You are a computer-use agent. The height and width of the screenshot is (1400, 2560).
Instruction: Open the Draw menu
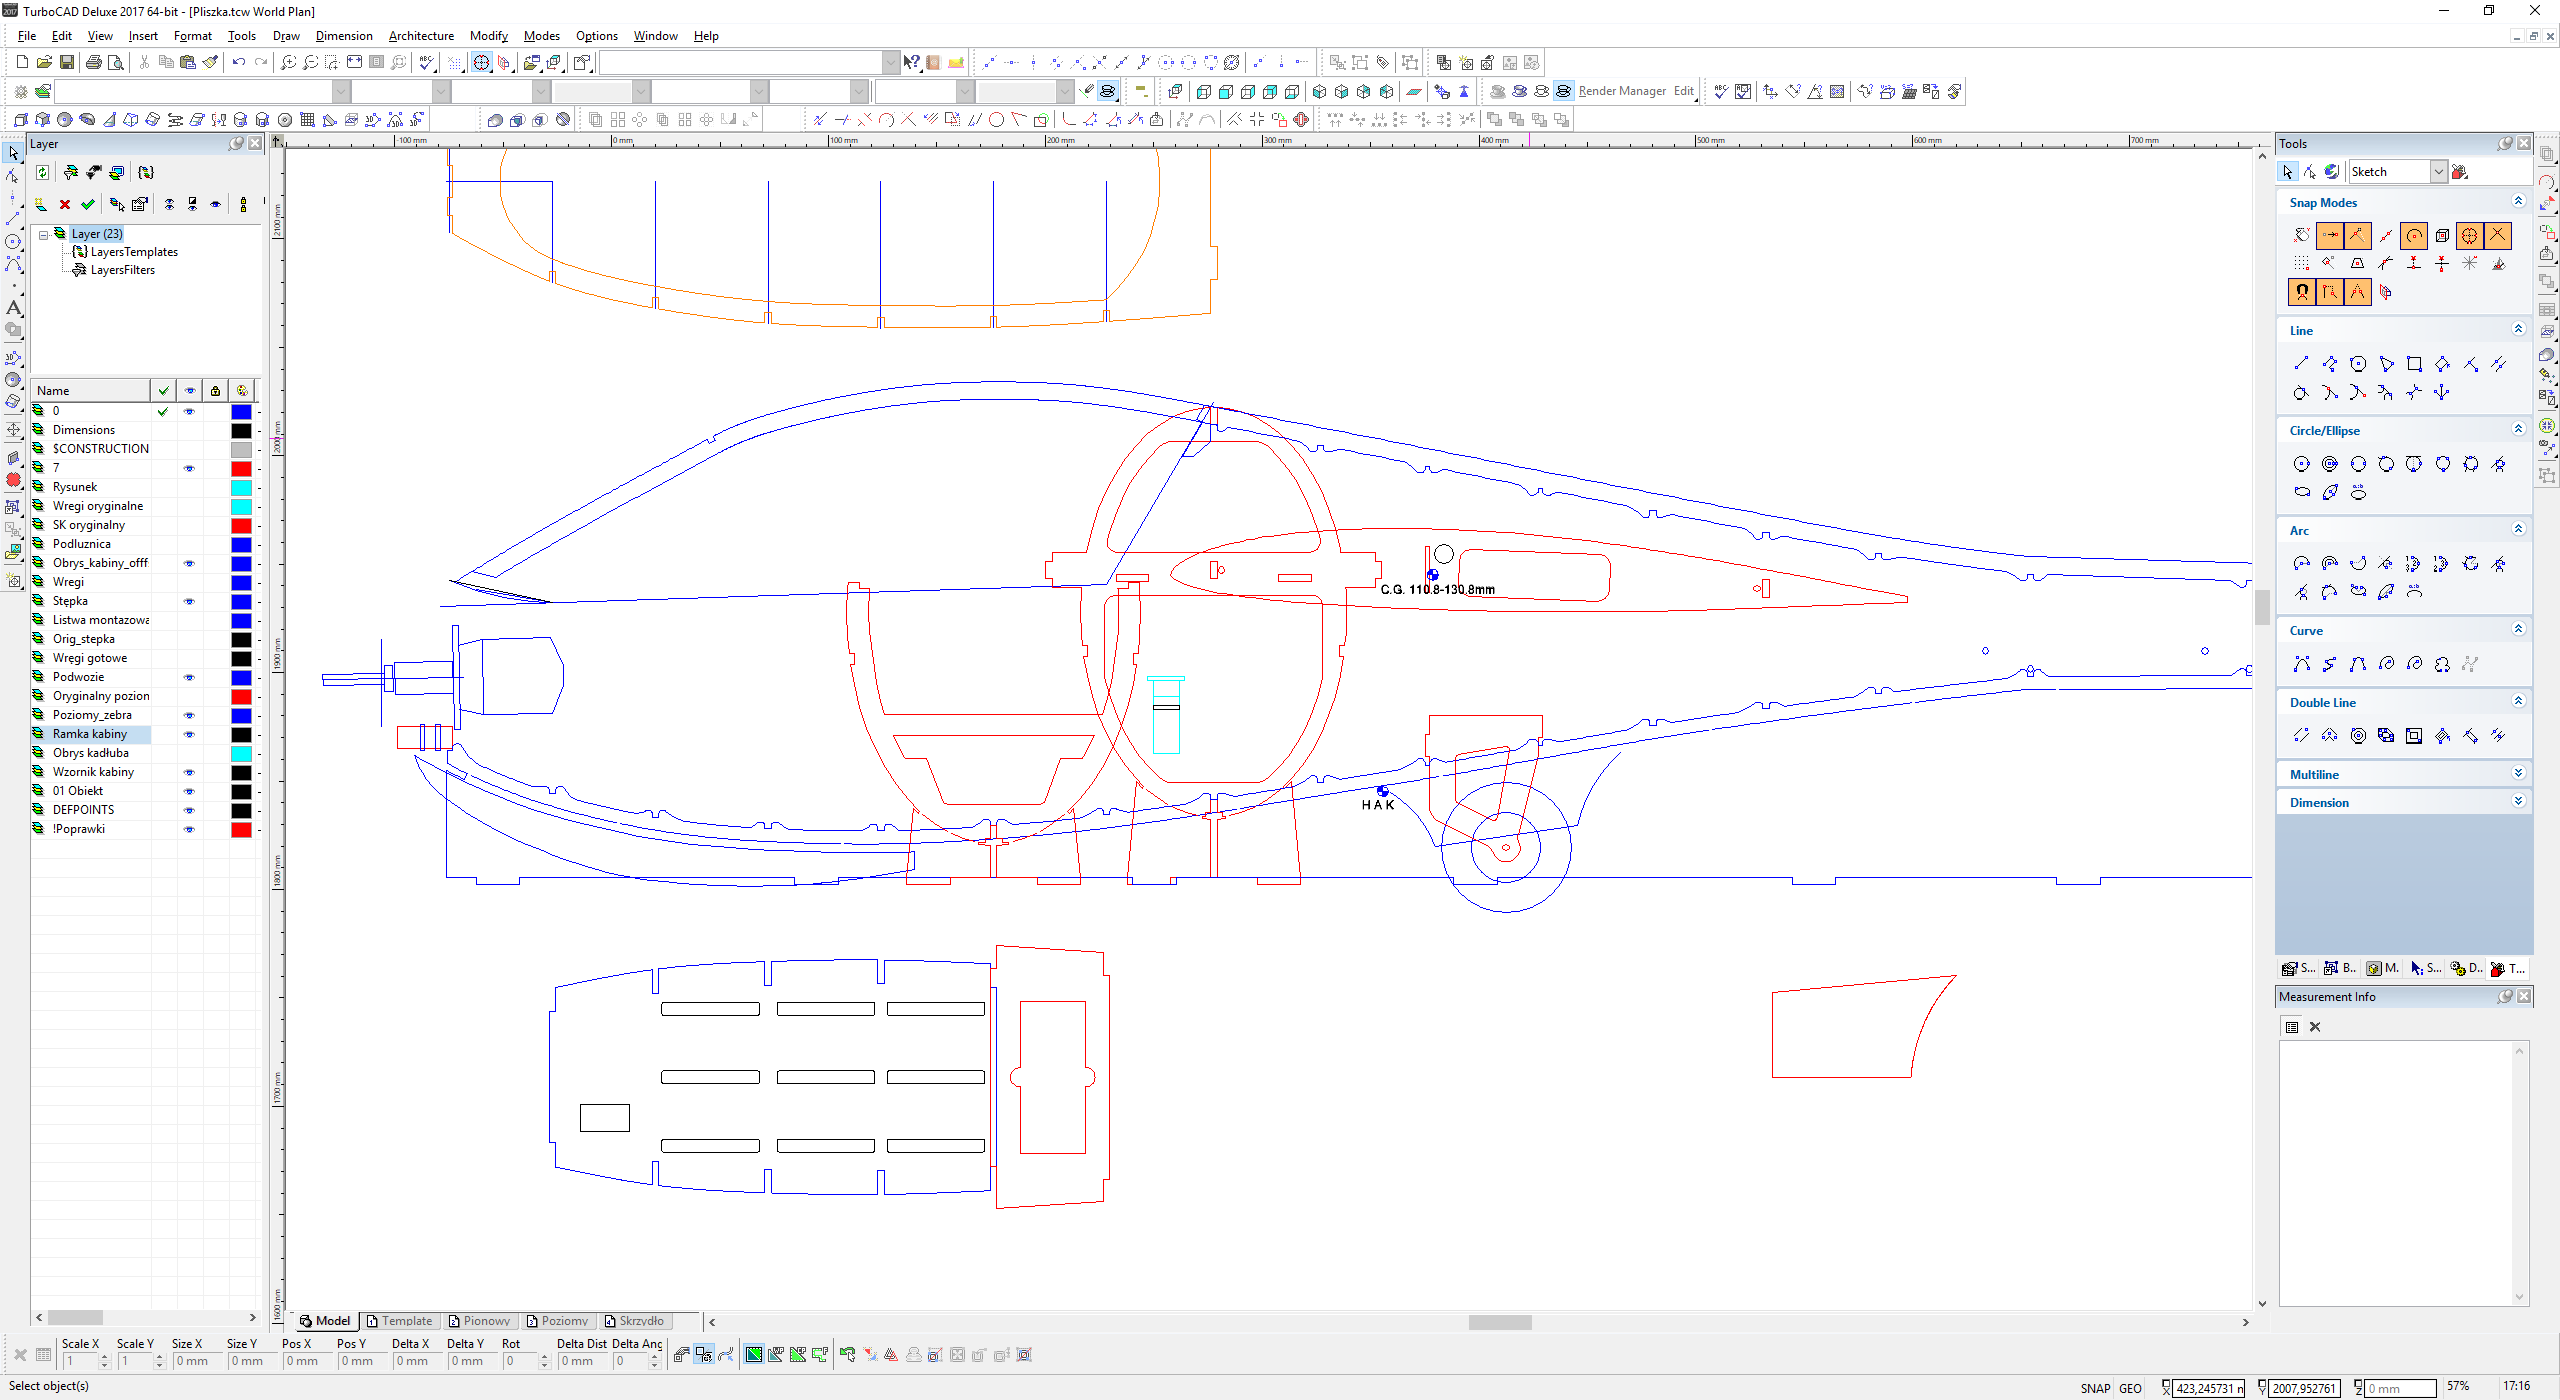pos(286,36)
